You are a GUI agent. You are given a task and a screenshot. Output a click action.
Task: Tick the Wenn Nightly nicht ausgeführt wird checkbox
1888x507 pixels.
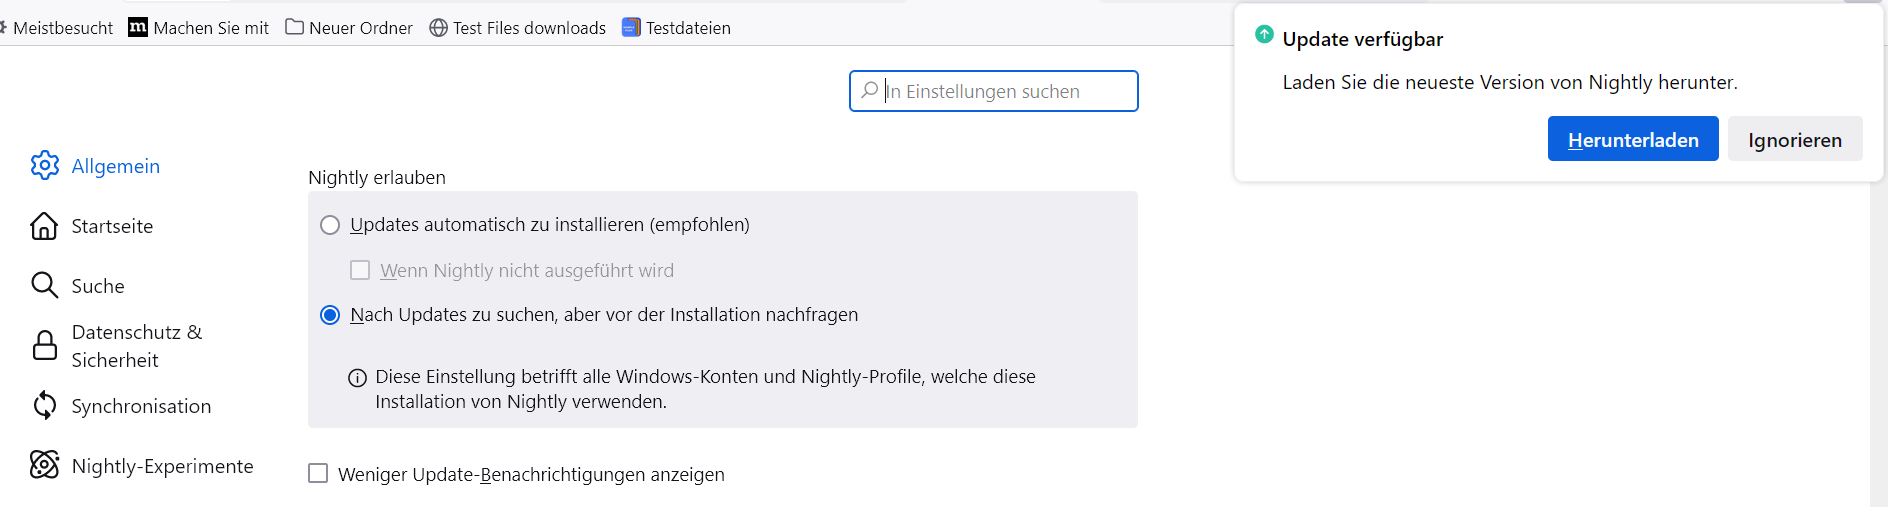pos(360,270)
